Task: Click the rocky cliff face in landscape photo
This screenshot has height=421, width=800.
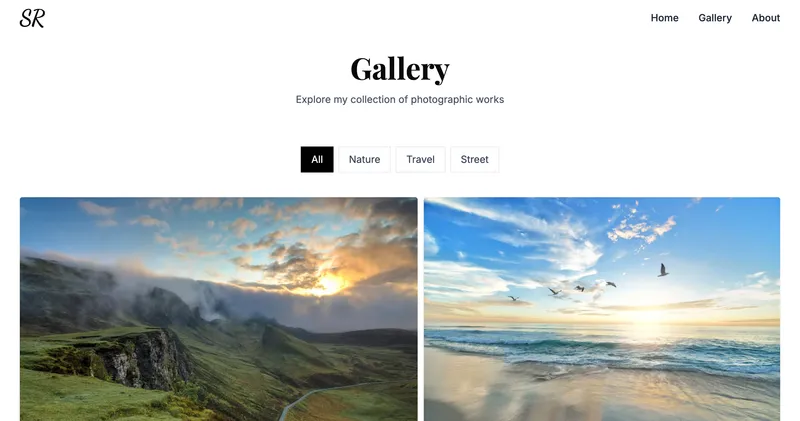Action: point(145,360)
